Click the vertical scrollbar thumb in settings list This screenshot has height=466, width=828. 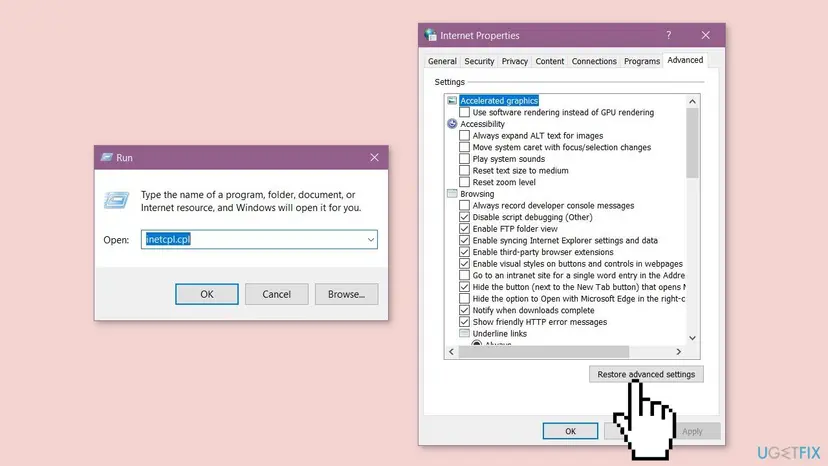692,143
